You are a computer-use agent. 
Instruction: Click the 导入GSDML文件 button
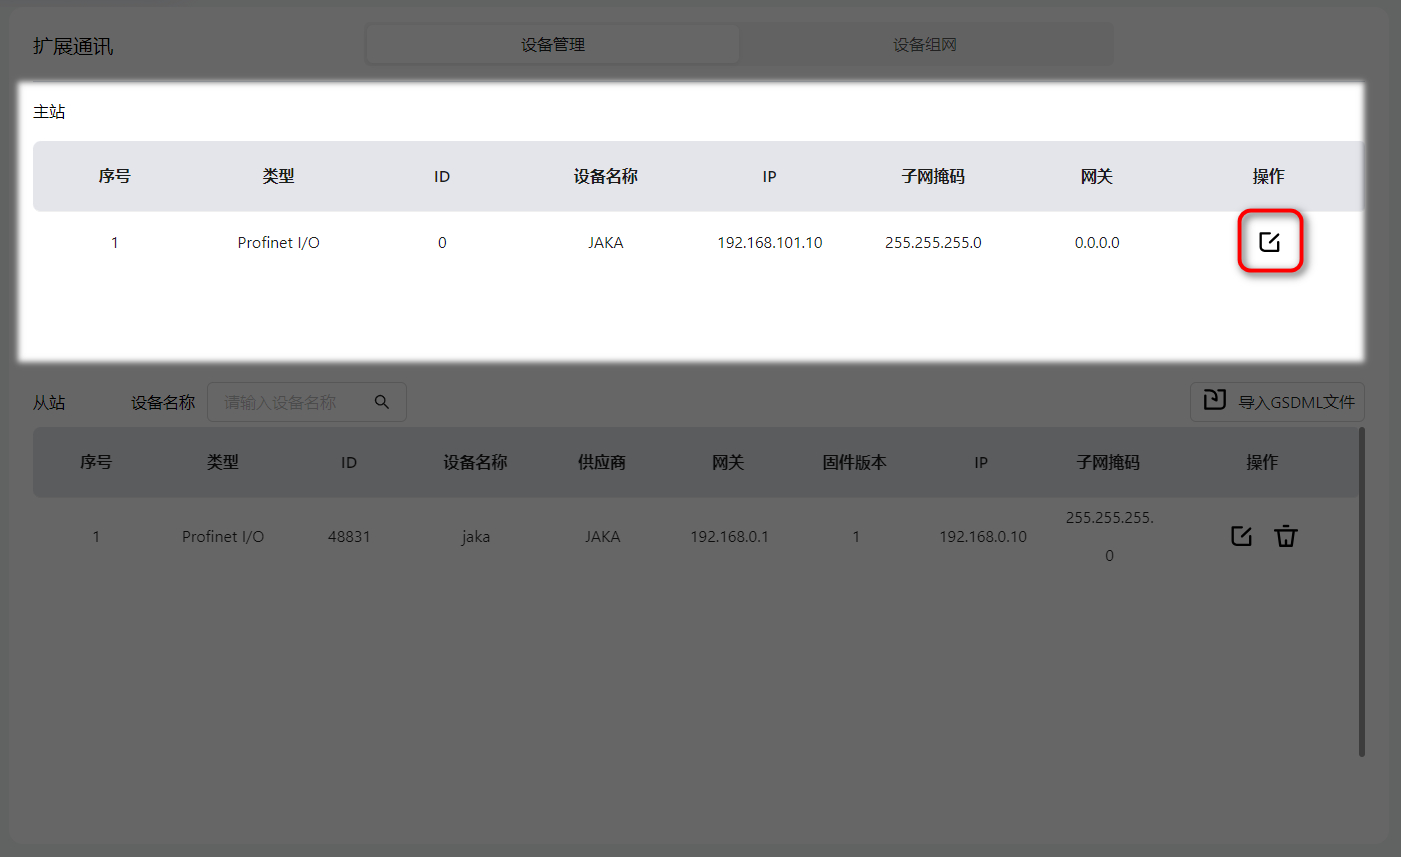click(x=1277, y=402)
